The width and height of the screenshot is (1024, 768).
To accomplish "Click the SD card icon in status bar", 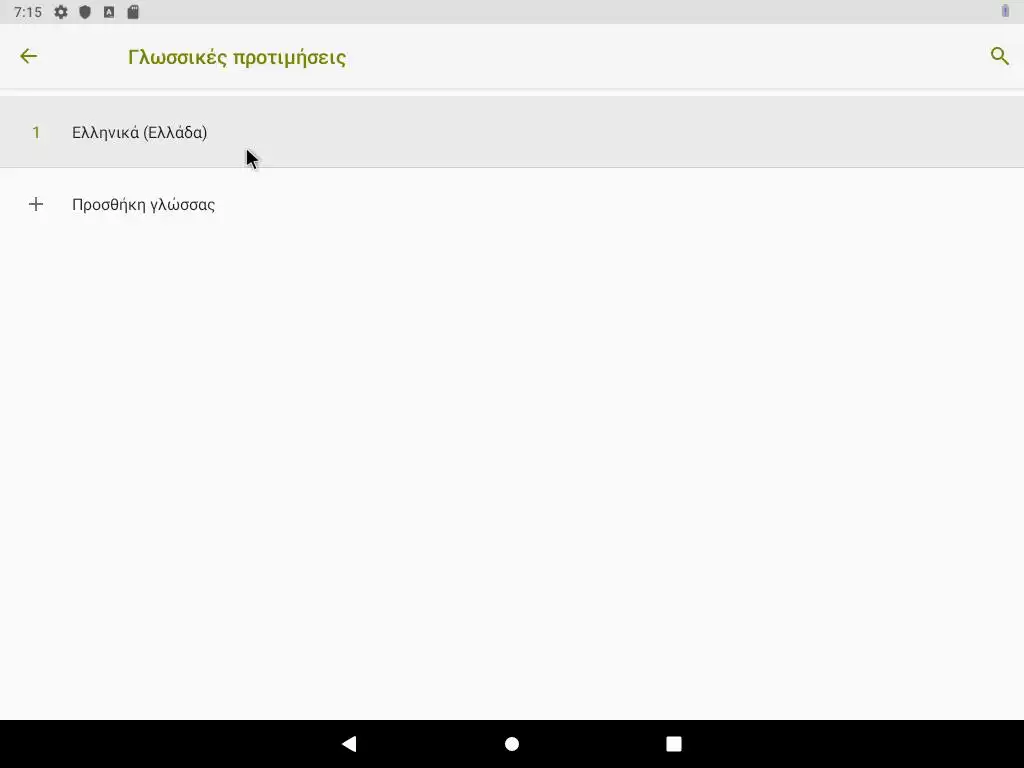I will tap(133, 12).
